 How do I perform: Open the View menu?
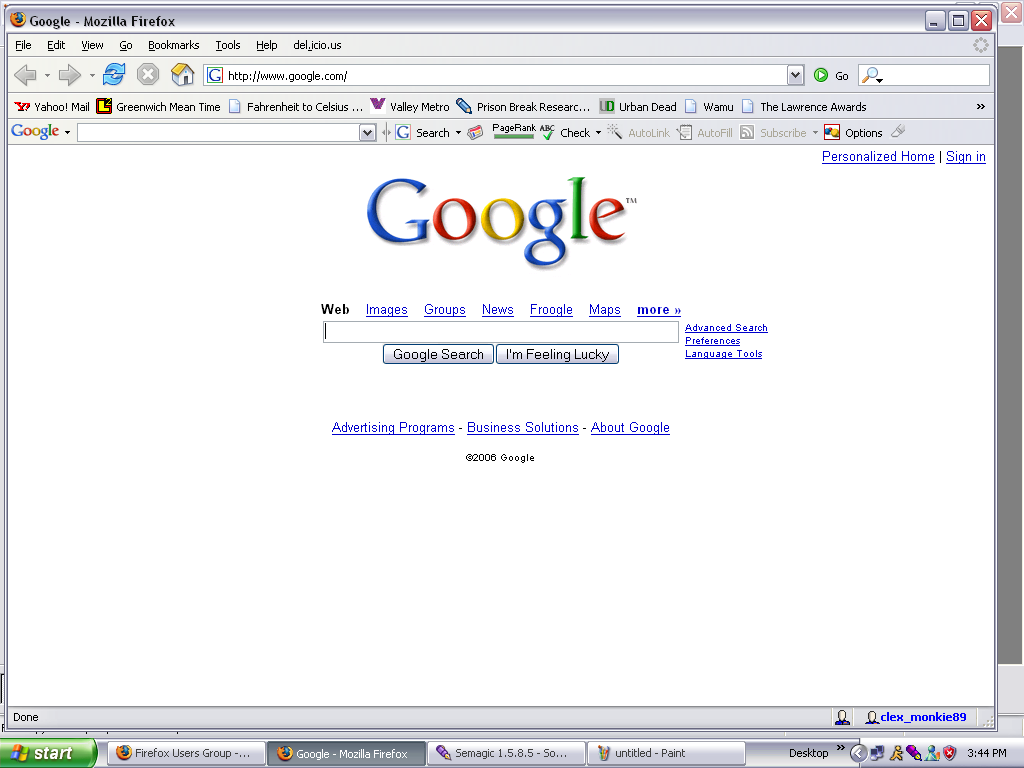click(x=92, y=45)
